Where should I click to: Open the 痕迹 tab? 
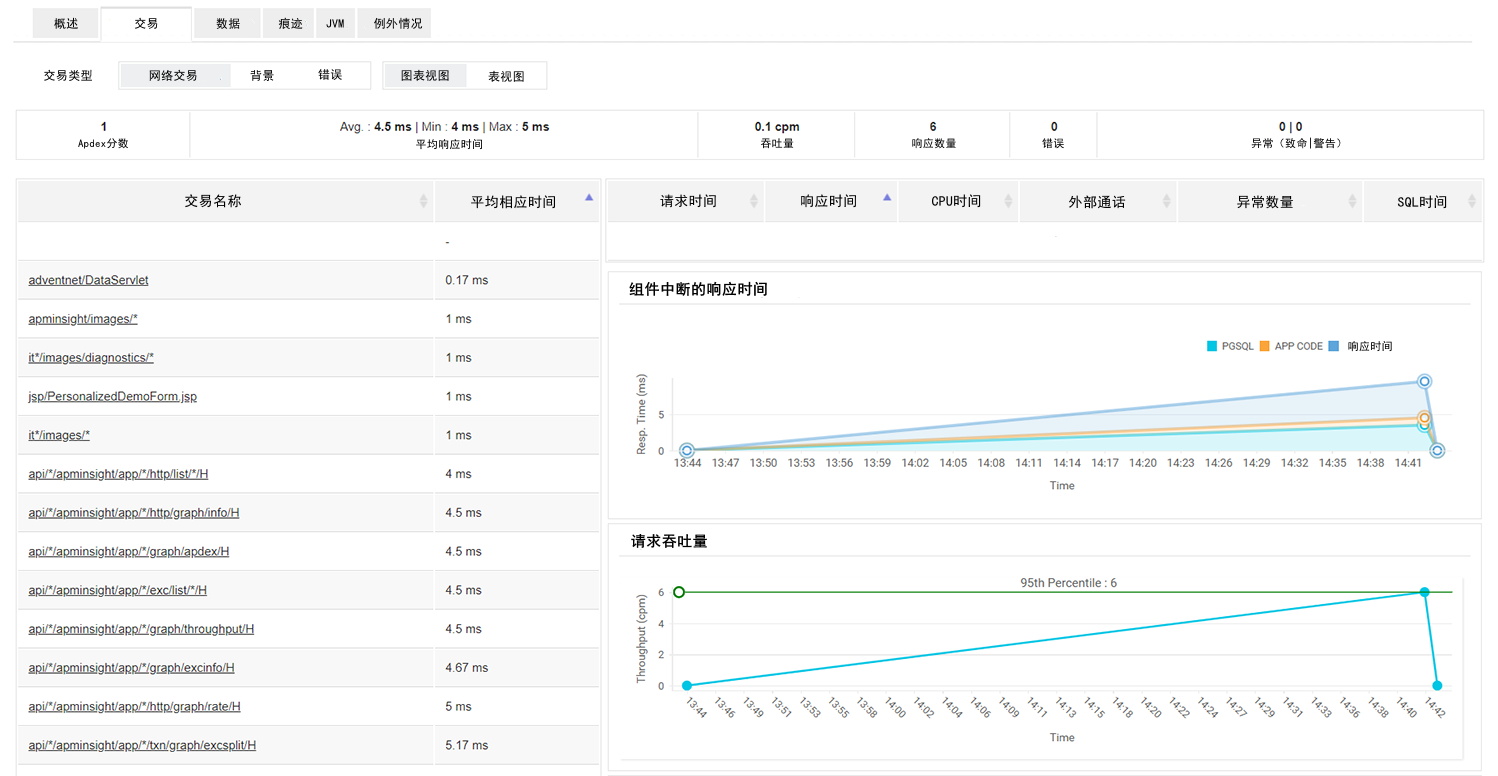(290, 23)
